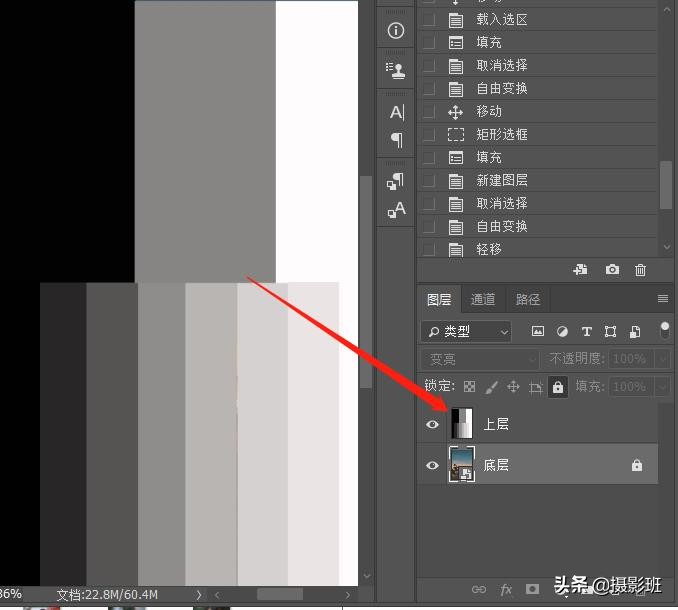This screenshot has height=610, width=678.
Task: Click History panel scroll down arrow
Action: (666, 247)
